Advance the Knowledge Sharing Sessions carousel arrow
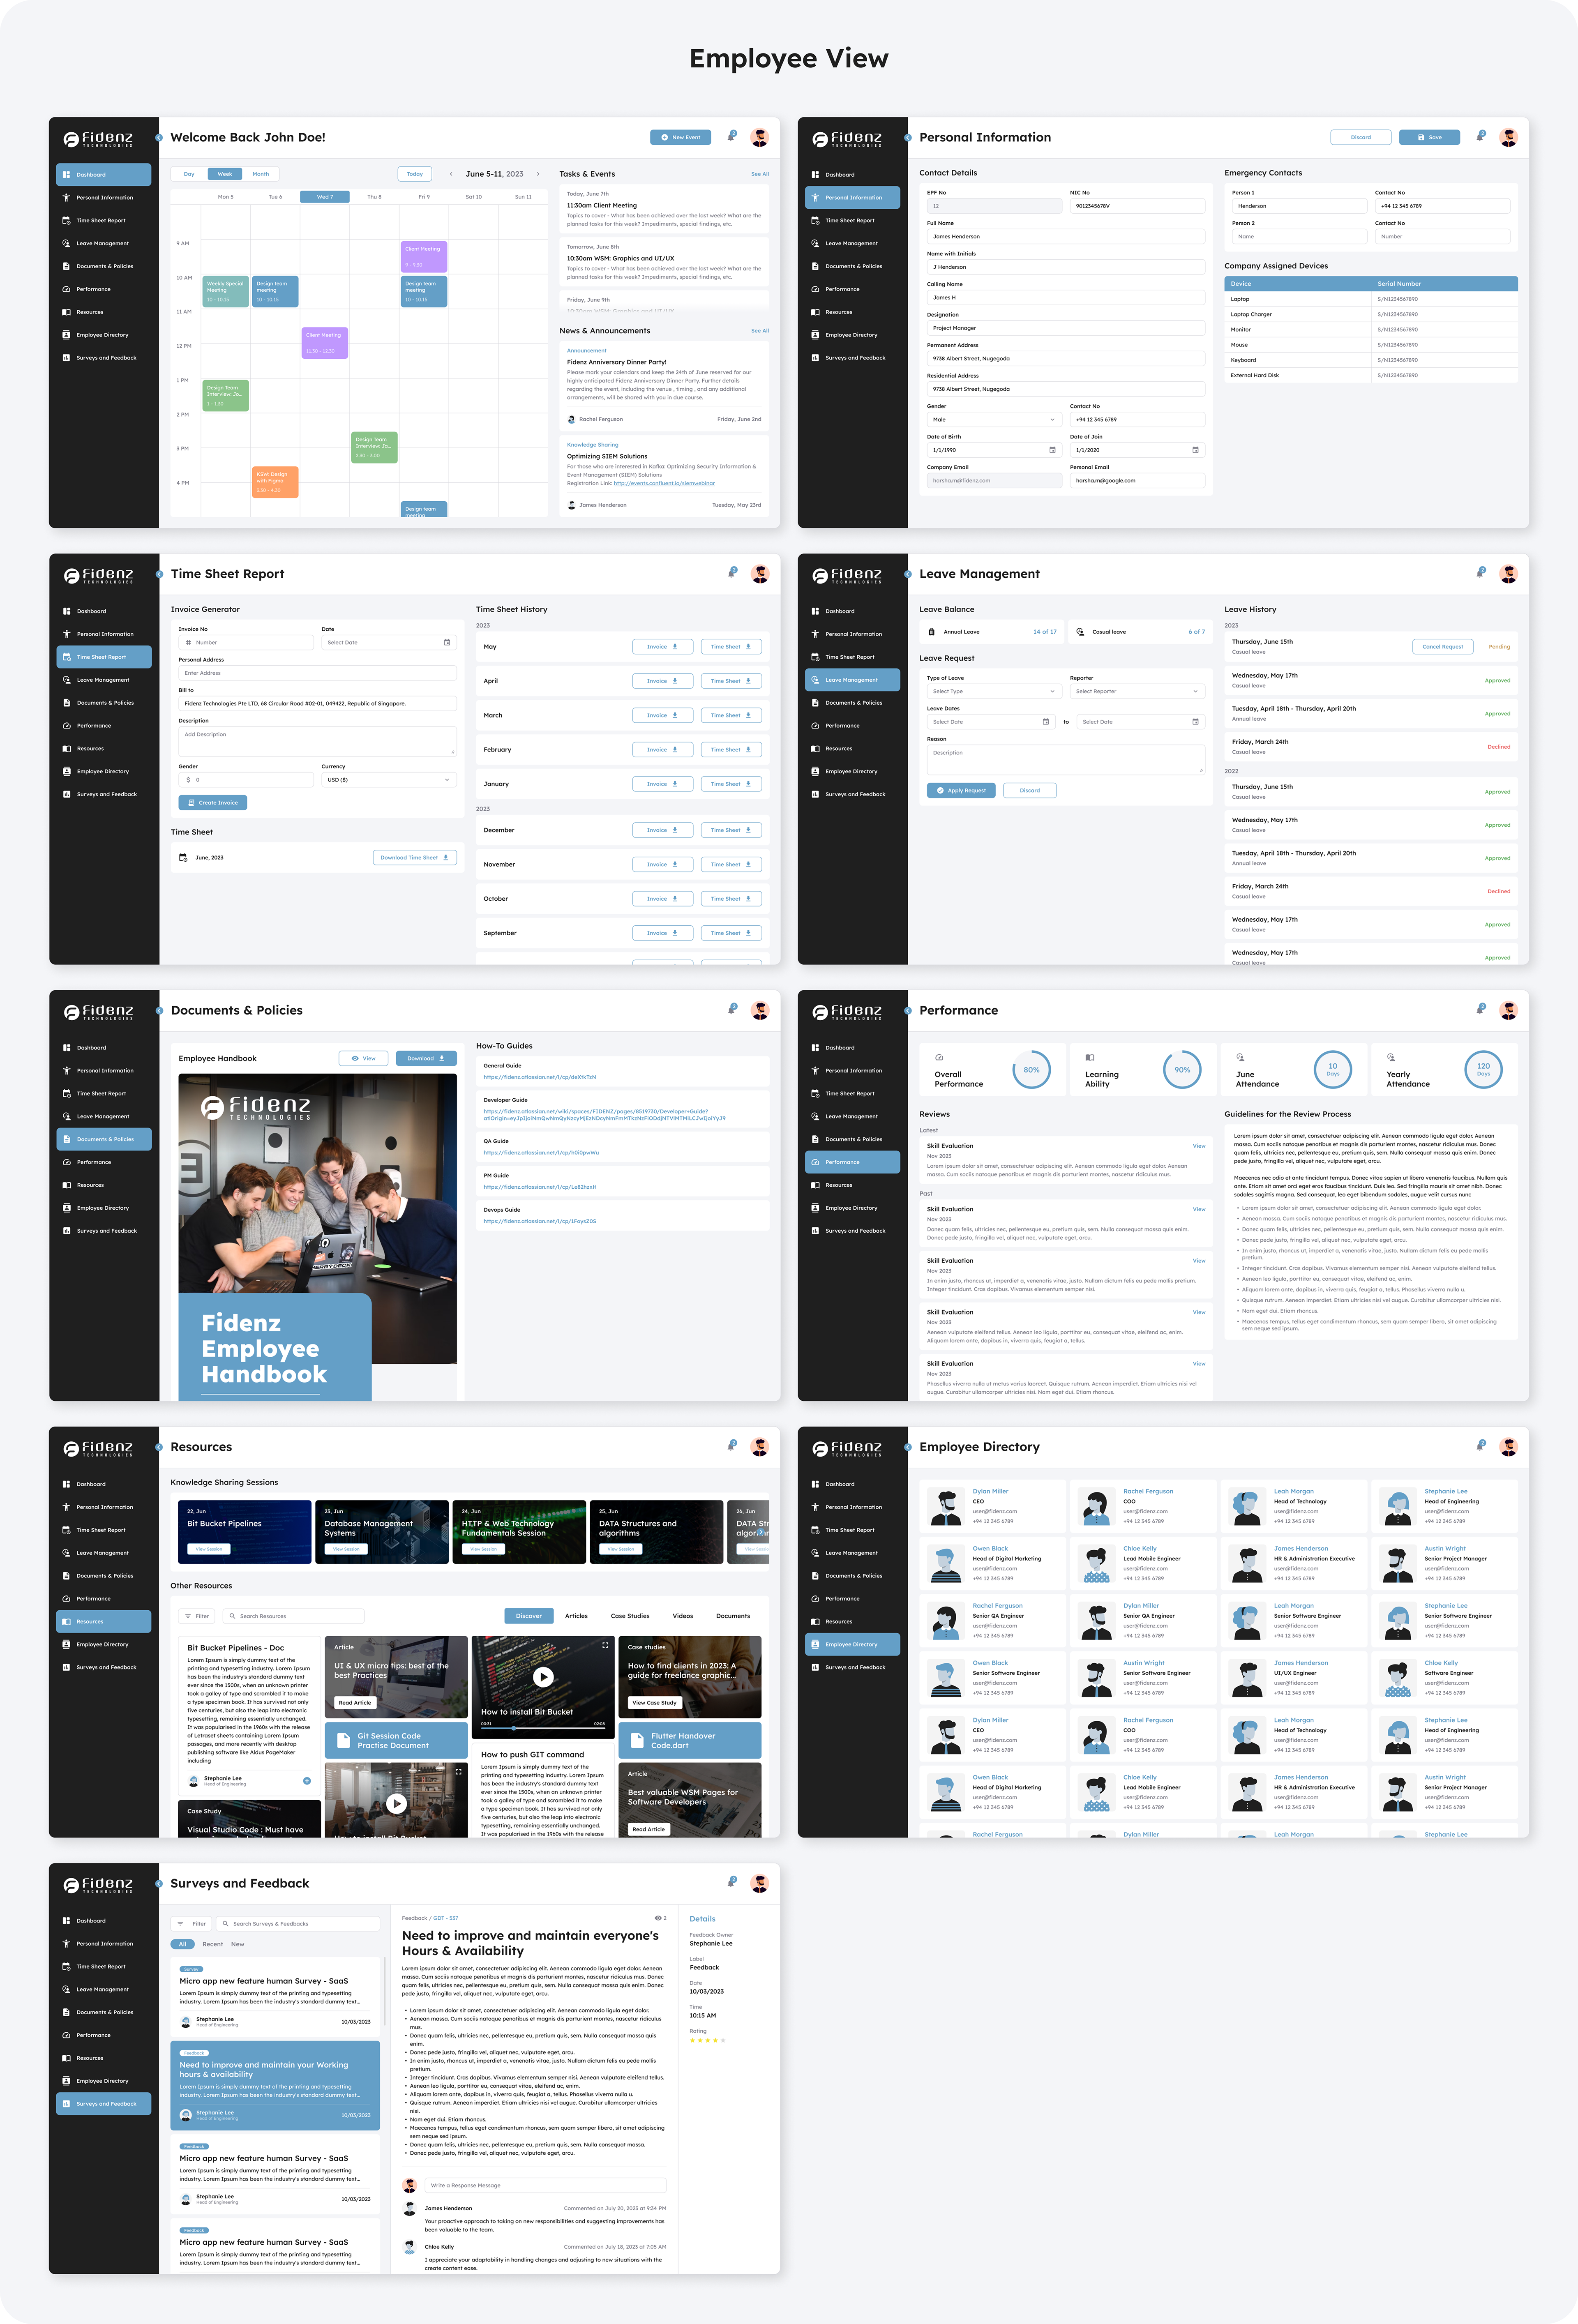This screenshot has width=1578, height=2324. tap(762, 1531)
